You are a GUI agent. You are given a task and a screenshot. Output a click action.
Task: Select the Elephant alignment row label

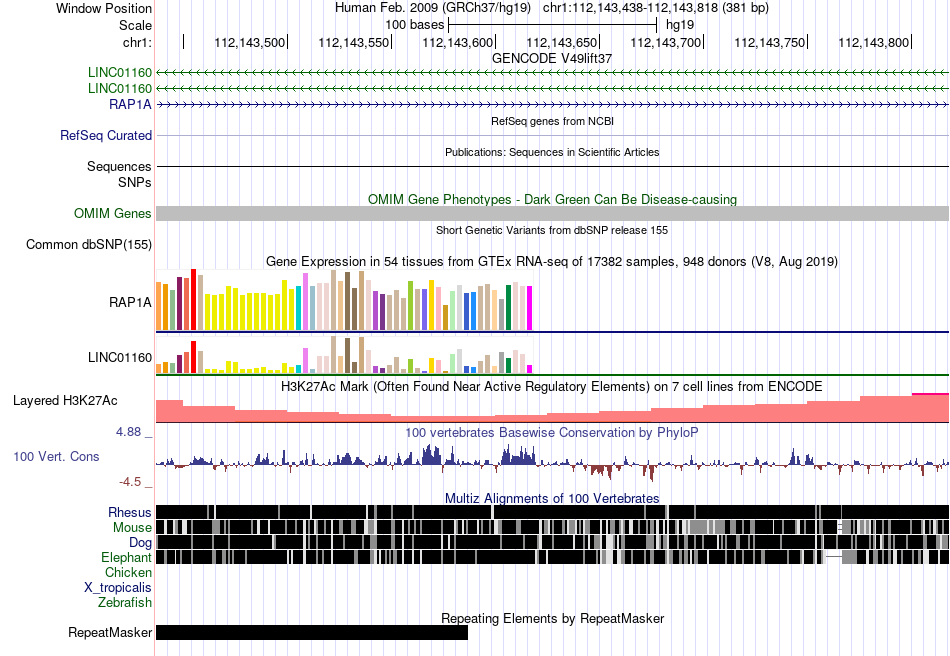126,557
